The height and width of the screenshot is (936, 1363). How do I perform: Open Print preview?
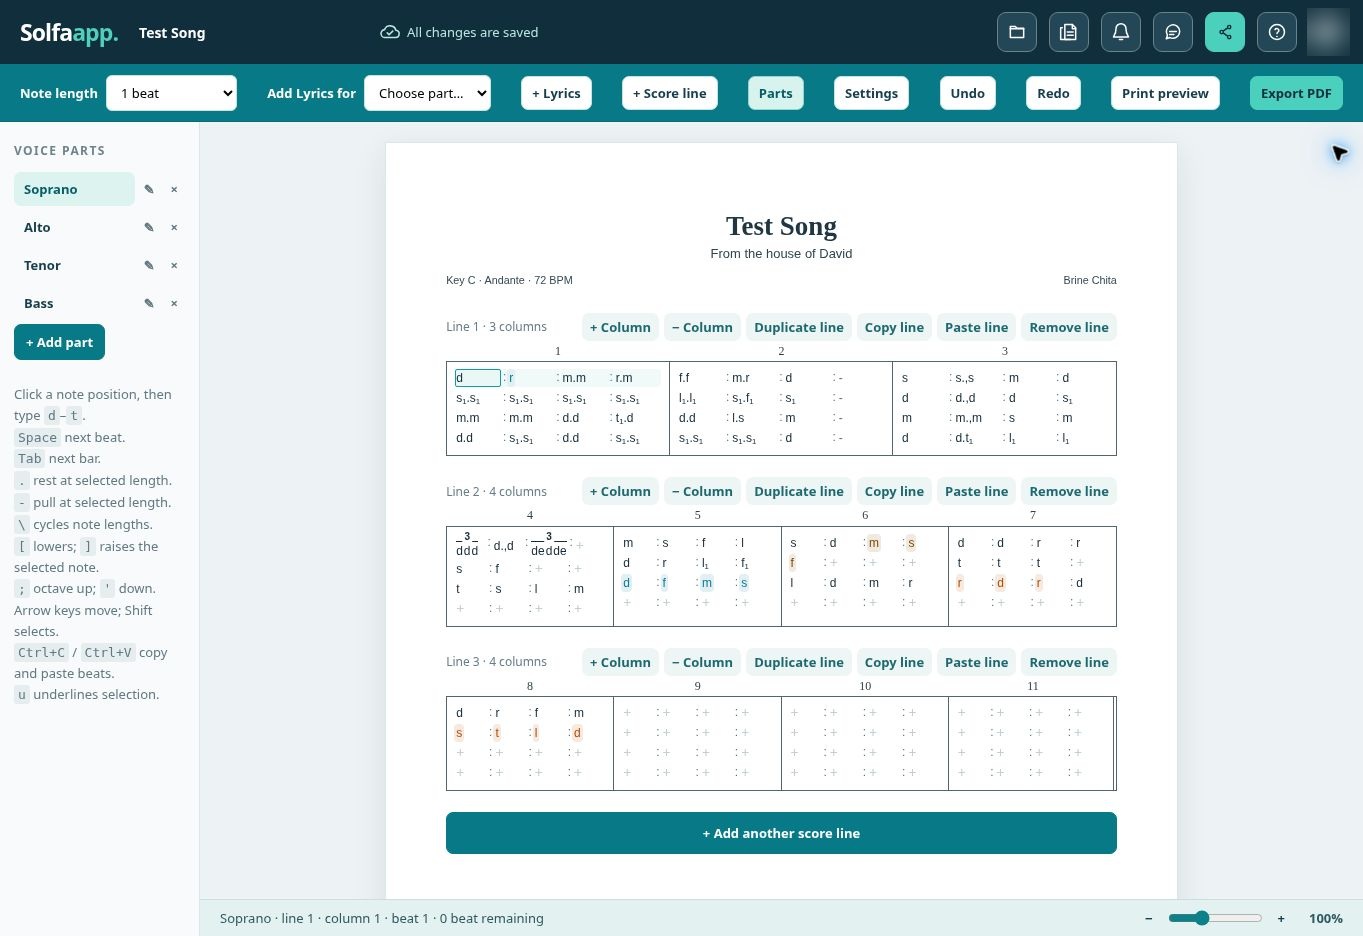pos(1165,93)
